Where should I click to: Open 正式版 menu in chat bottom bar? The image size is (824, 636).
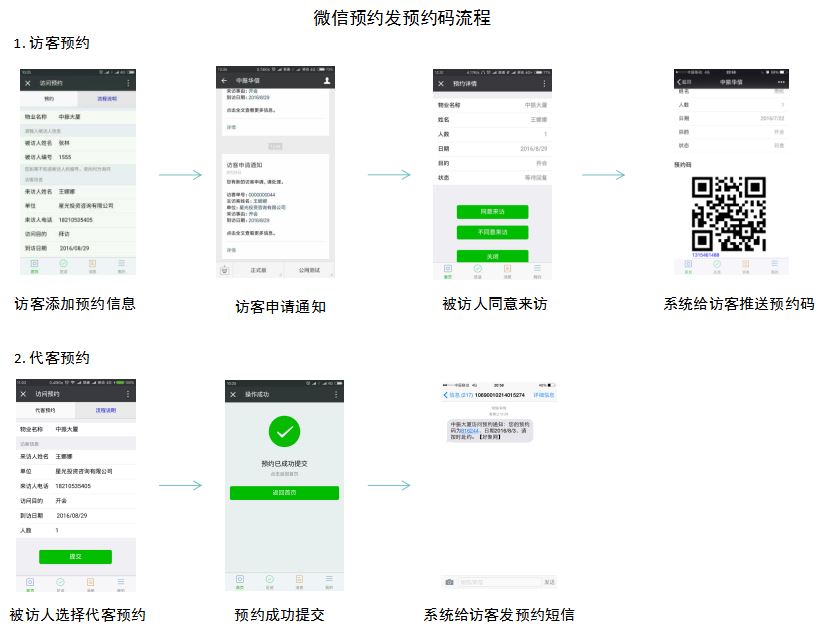coord(258,269)
